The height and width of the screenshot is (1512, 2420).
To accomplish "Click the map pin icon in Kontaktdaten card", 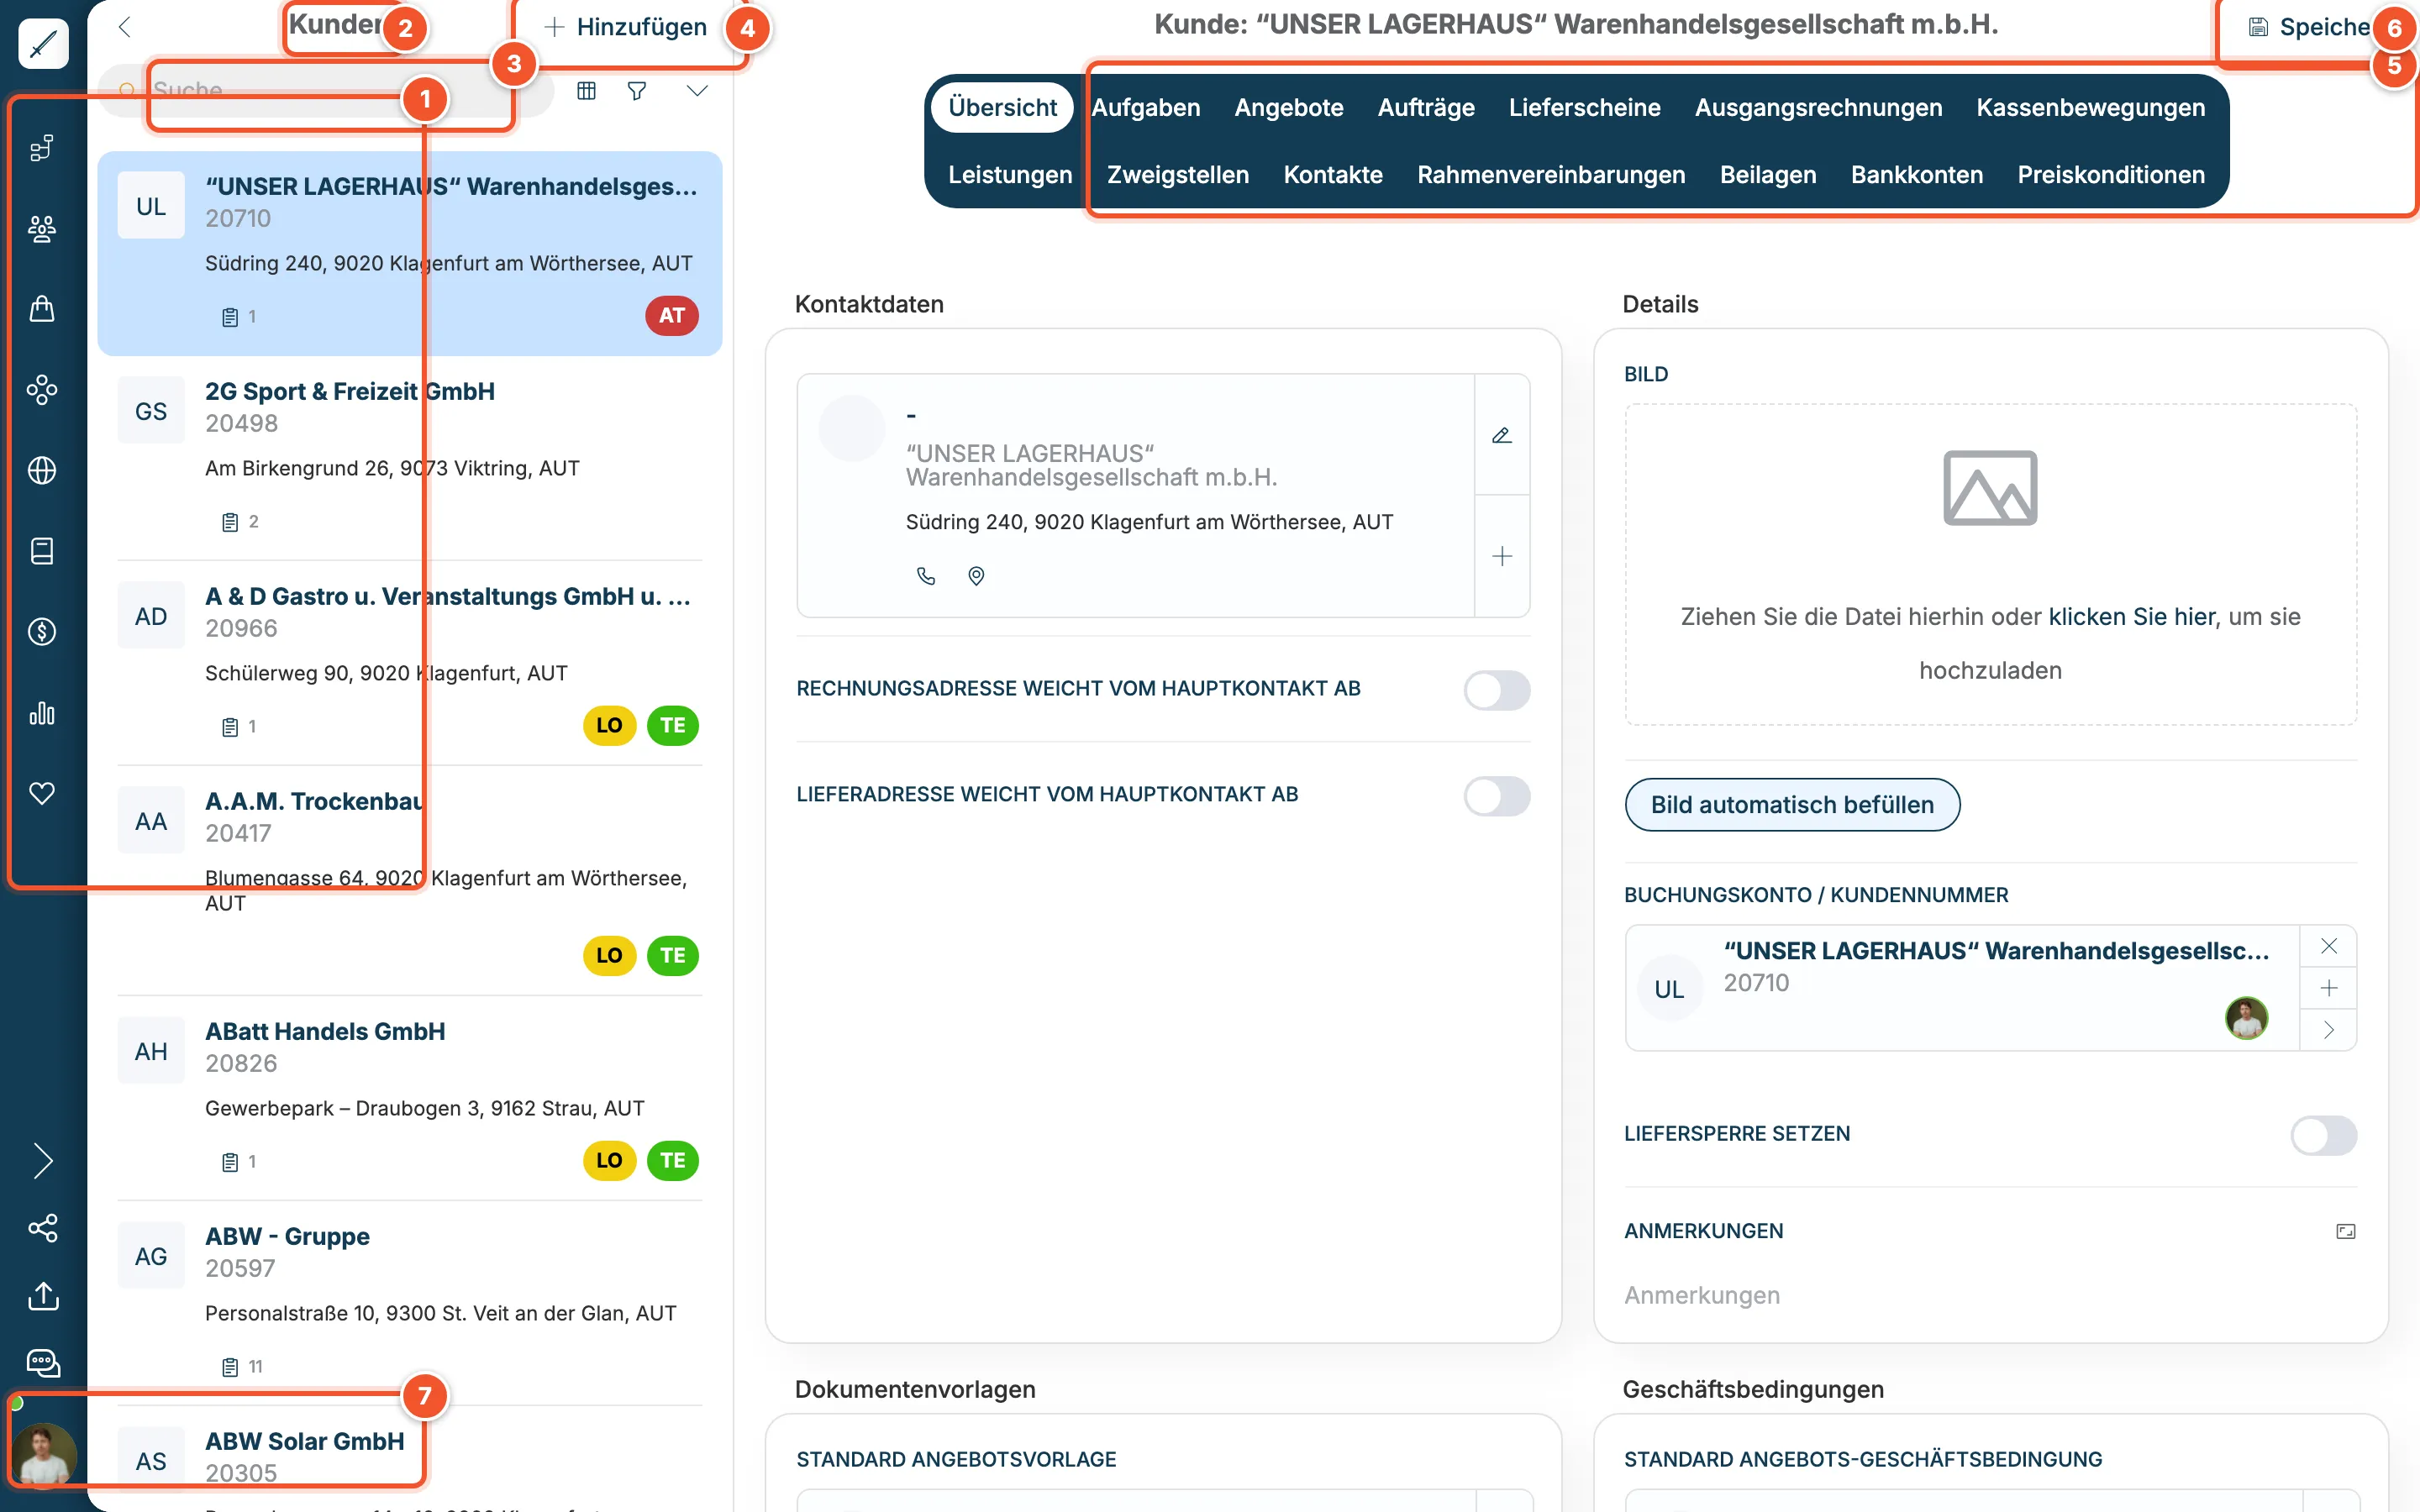I will [977, 576].
